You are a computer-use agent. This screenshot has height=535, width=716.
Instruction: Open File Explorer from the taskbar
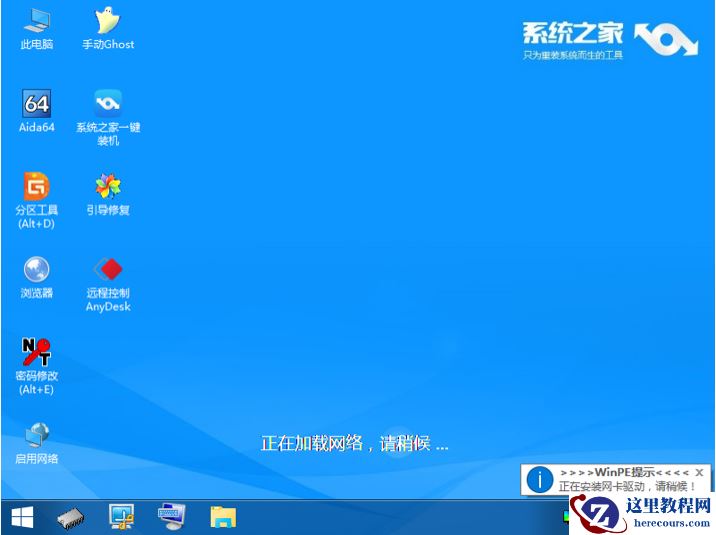[x=223, y=518]
